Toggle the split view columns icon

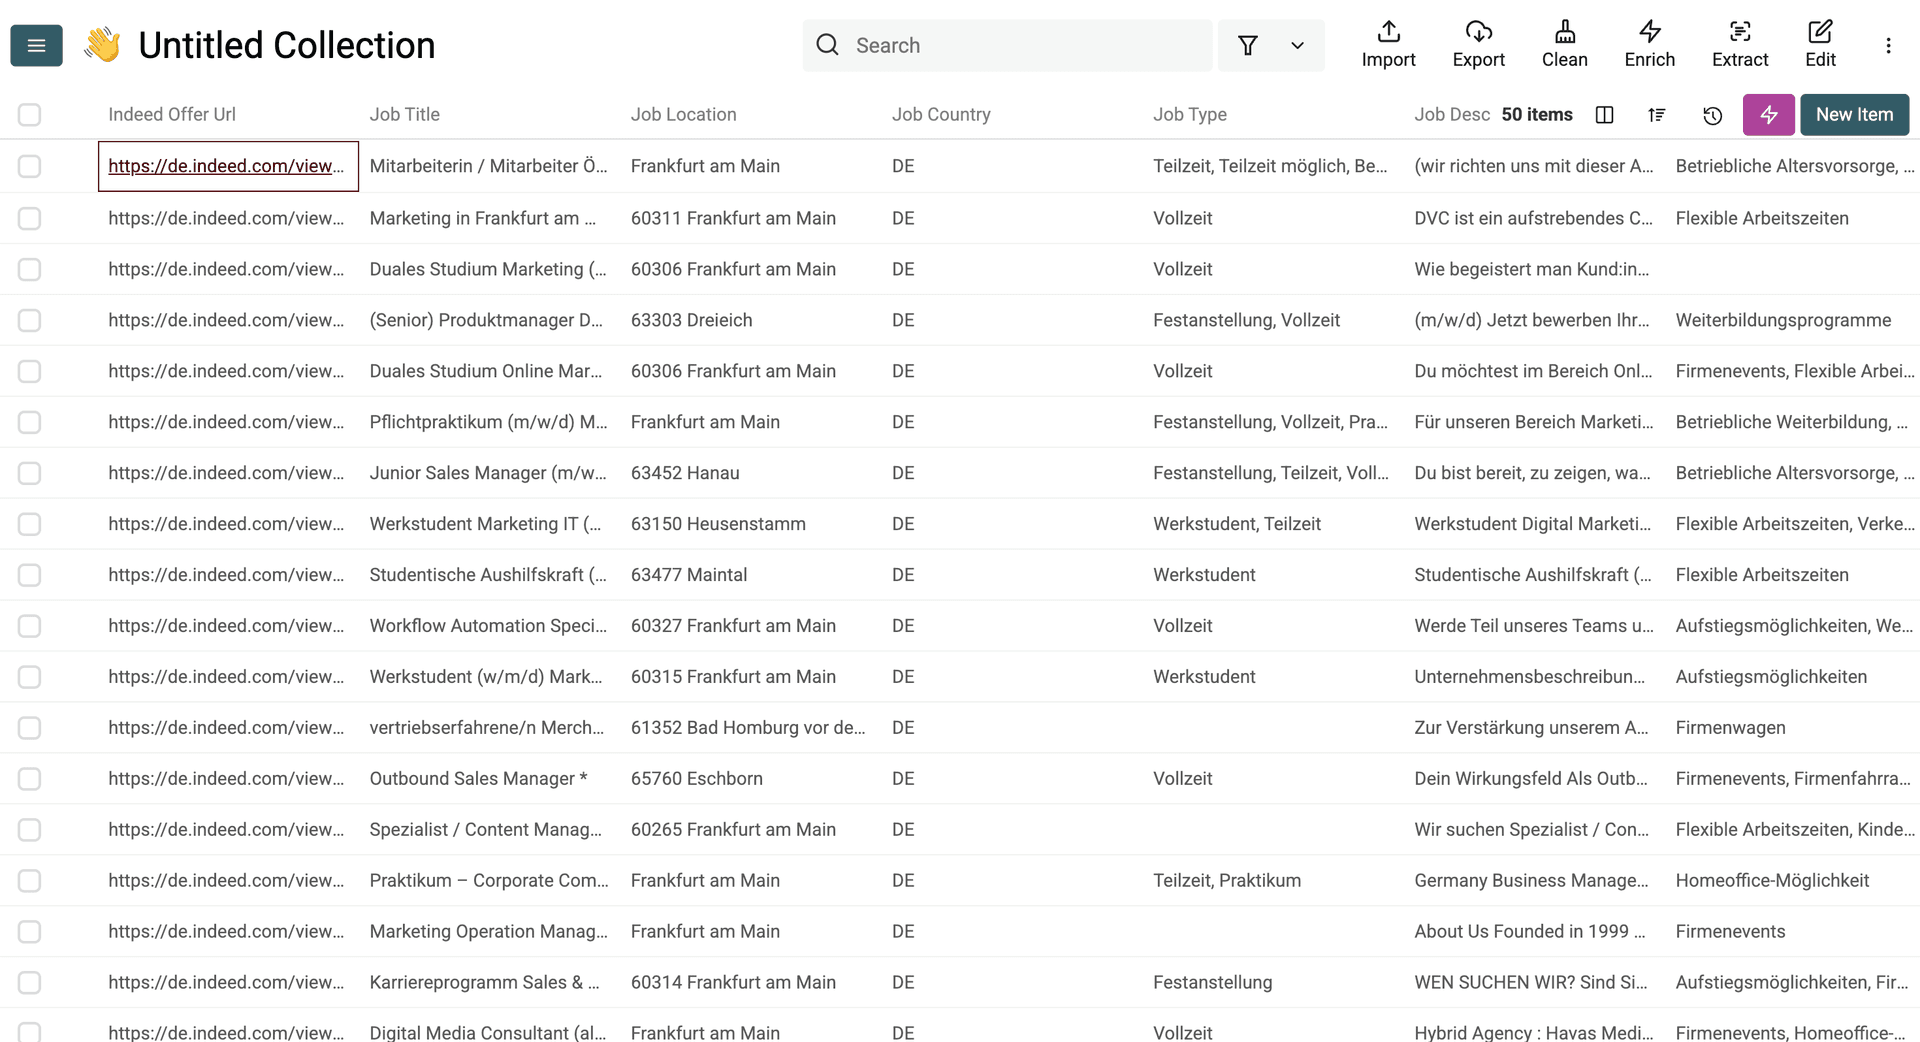(x=1605, y=115)
